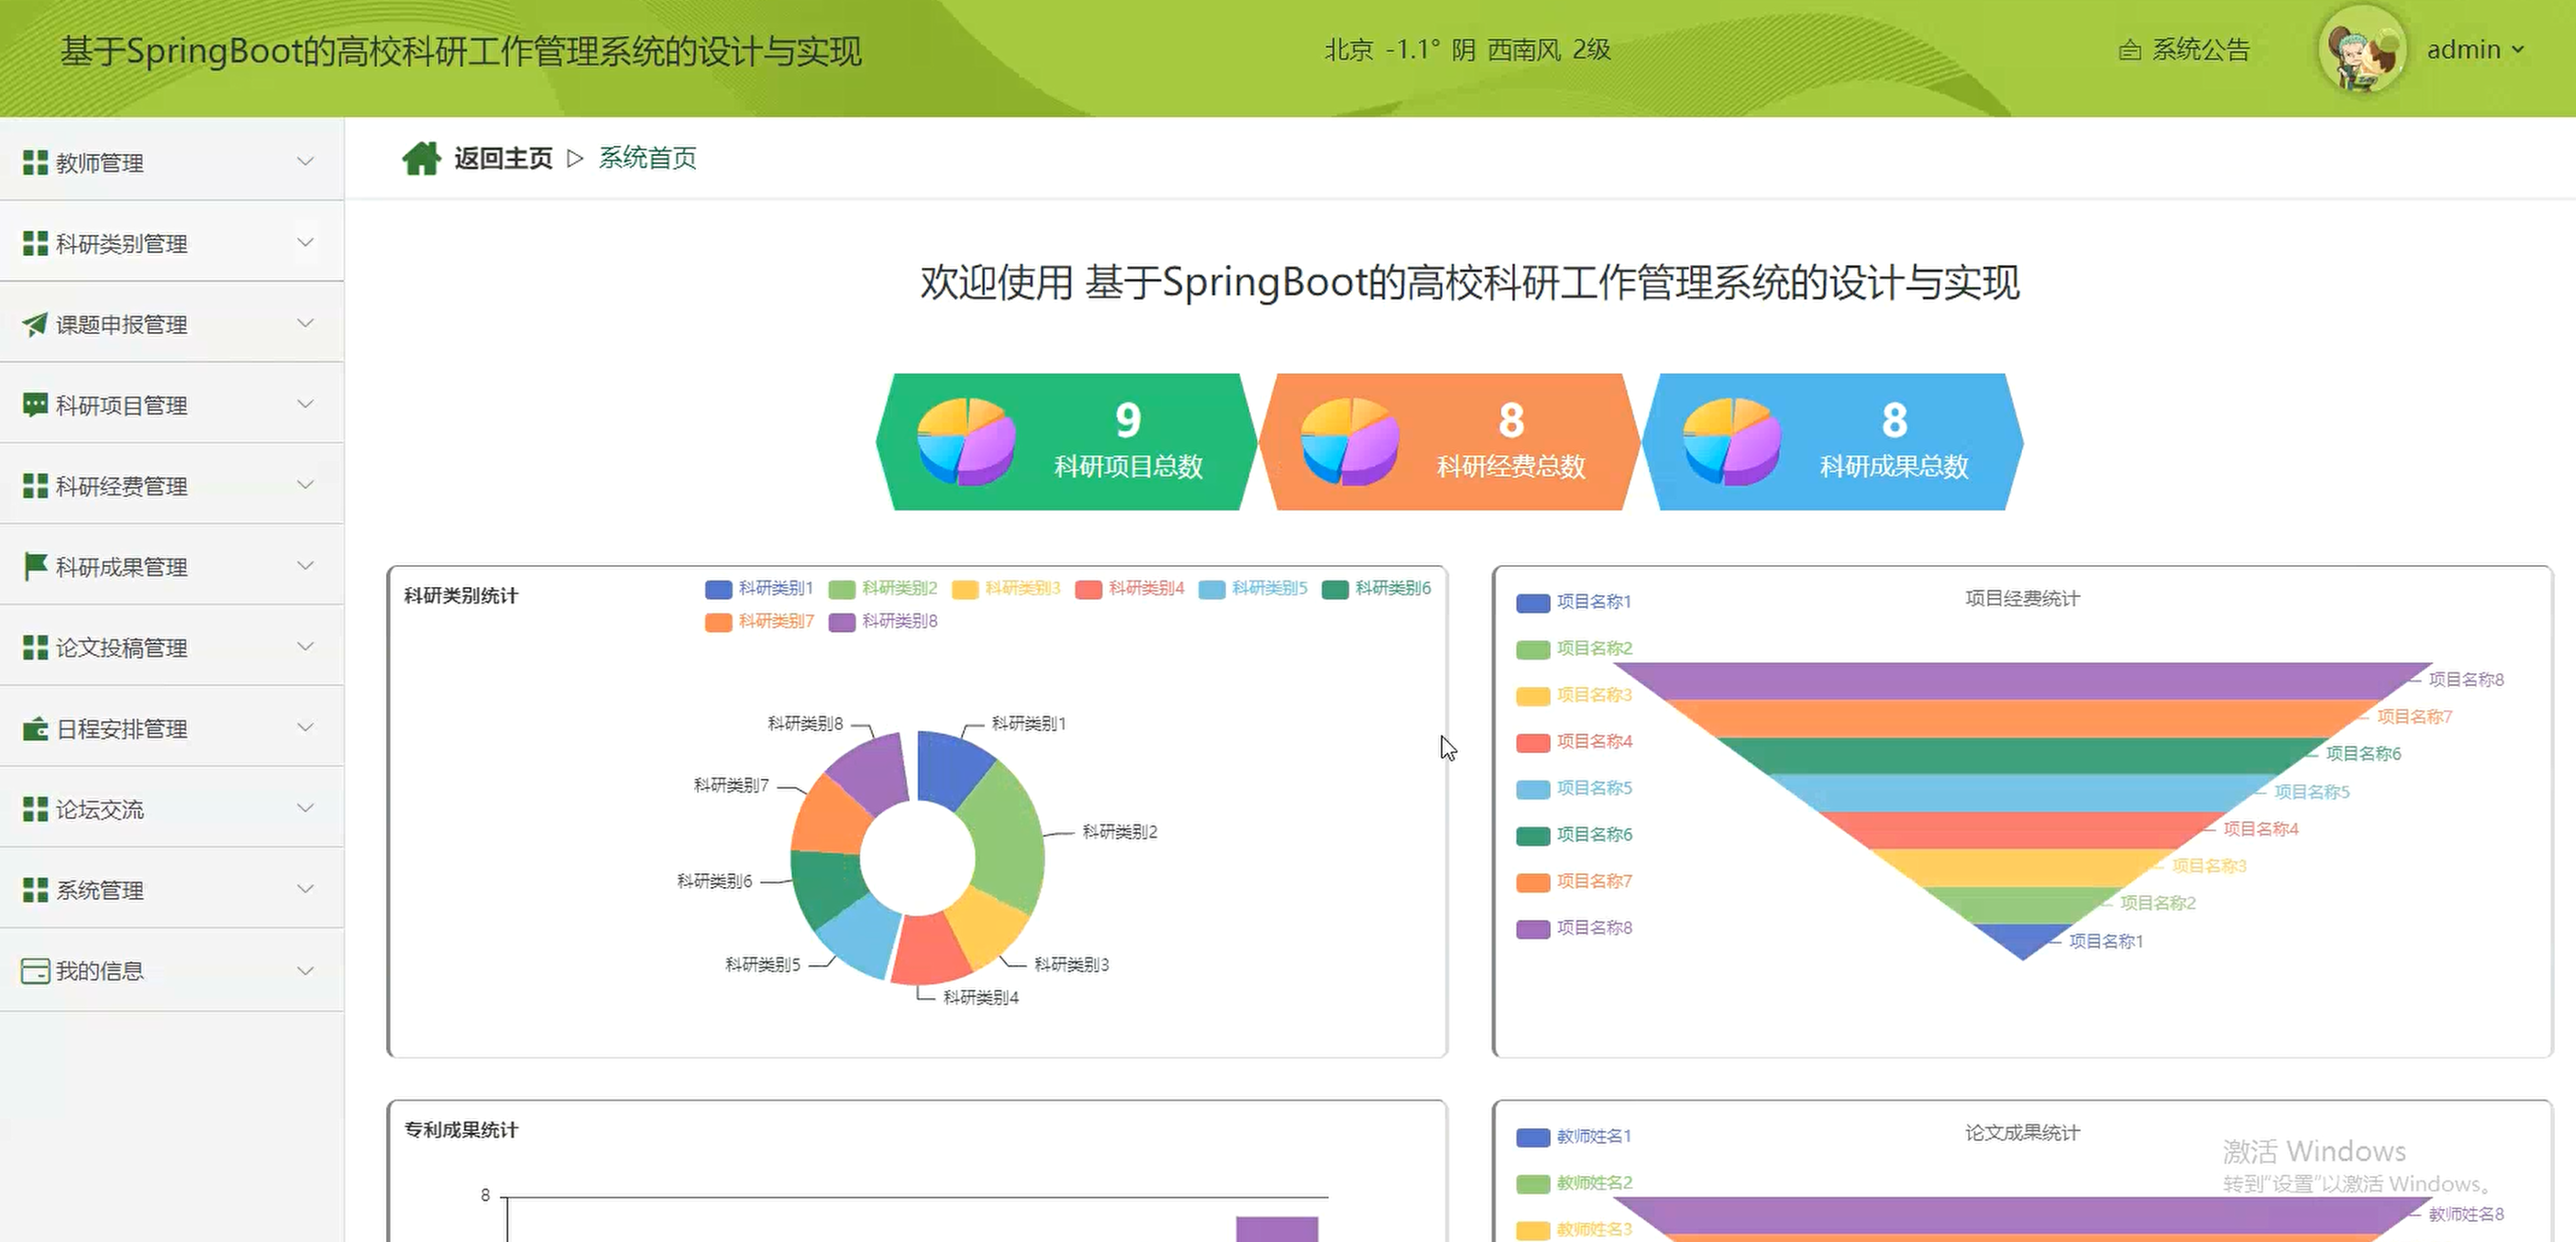Open the 科研项目管理 menu item

[172, 405]
